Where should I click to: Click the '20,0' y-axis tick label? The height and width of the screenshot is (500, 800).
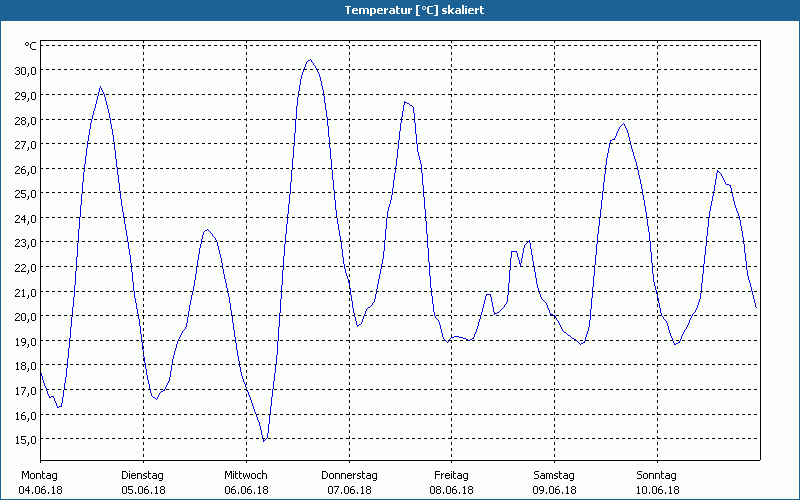(24, 317)
